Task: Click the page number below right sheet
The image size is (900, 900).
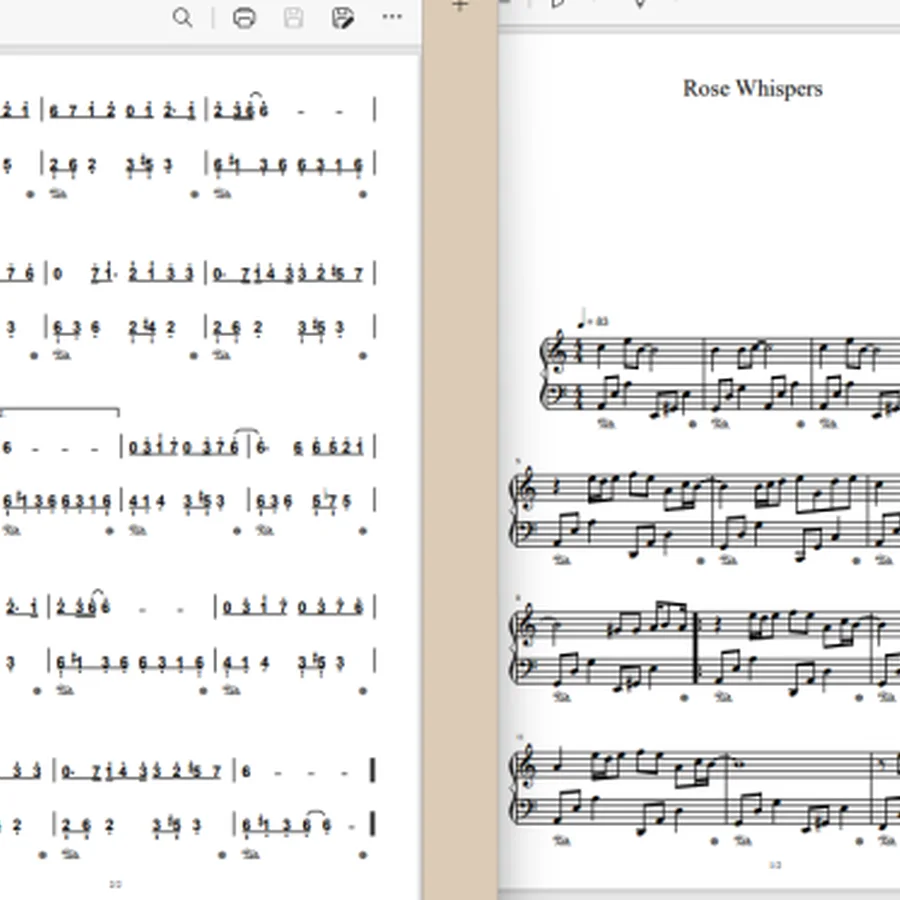Action: pos(775,865)
